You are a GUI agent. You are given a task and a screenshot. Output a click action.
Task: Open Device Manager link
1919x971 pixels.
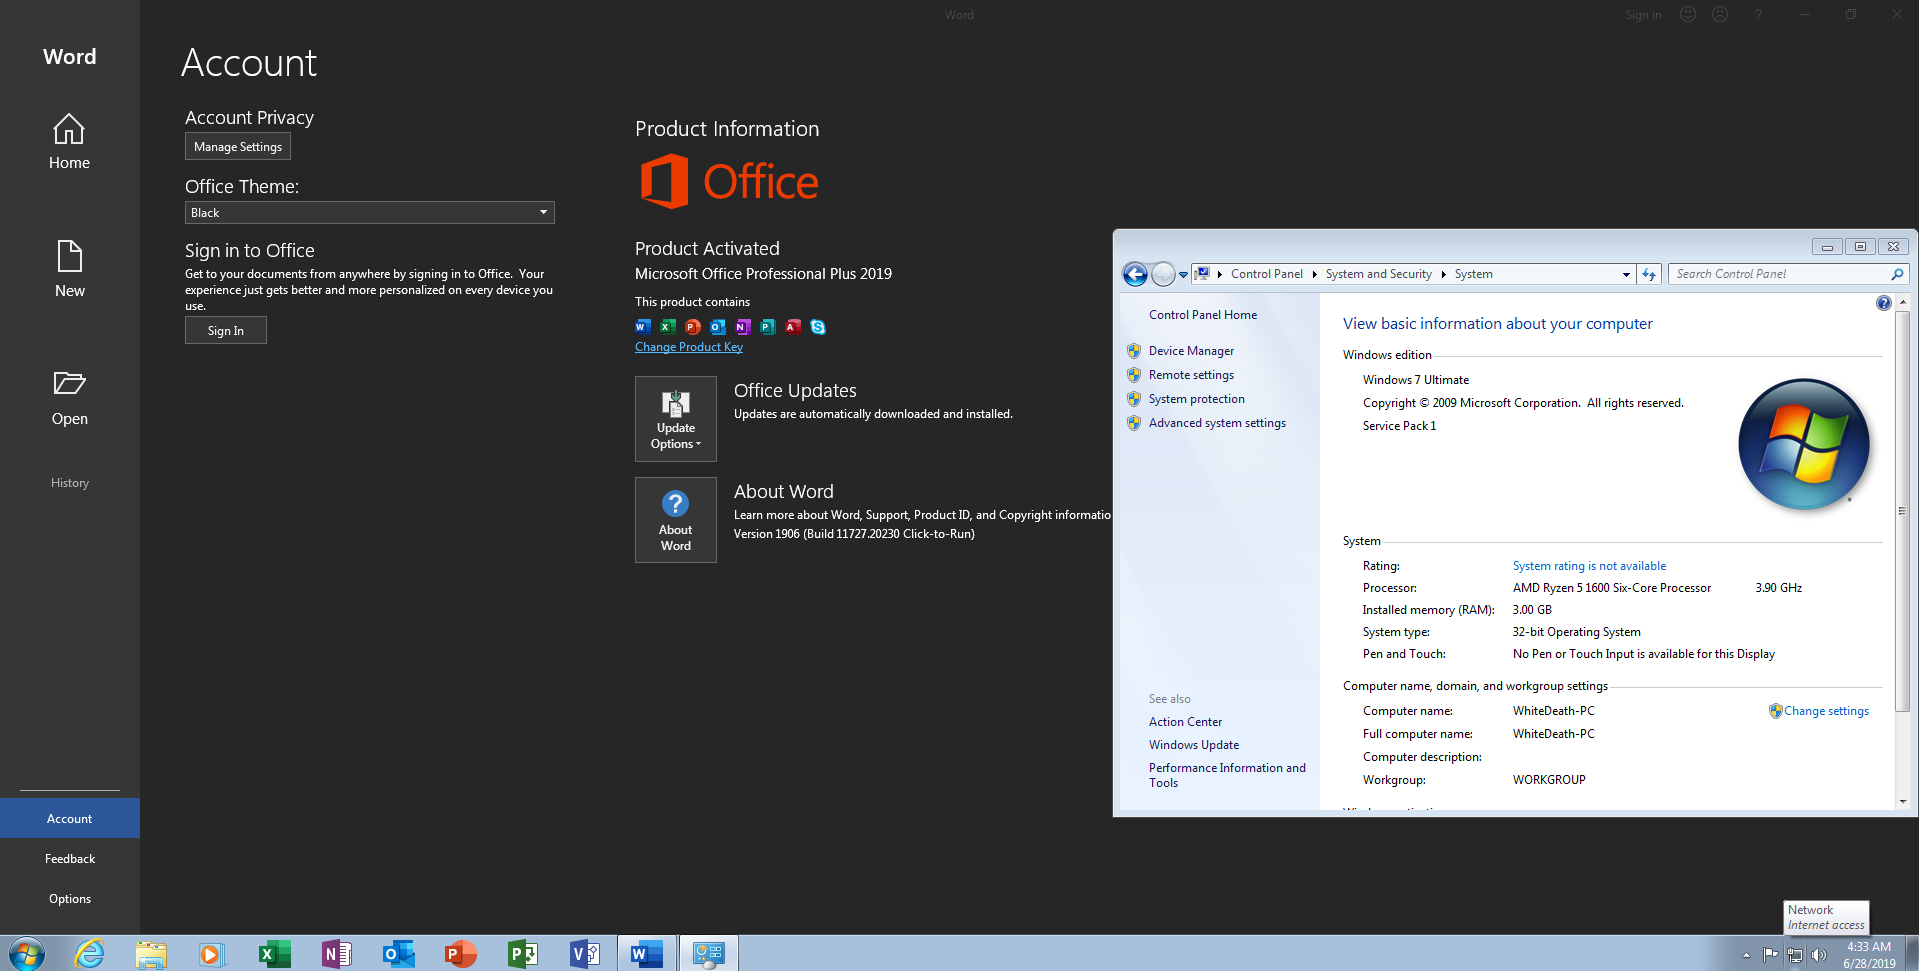click(x=1191, y=351)
